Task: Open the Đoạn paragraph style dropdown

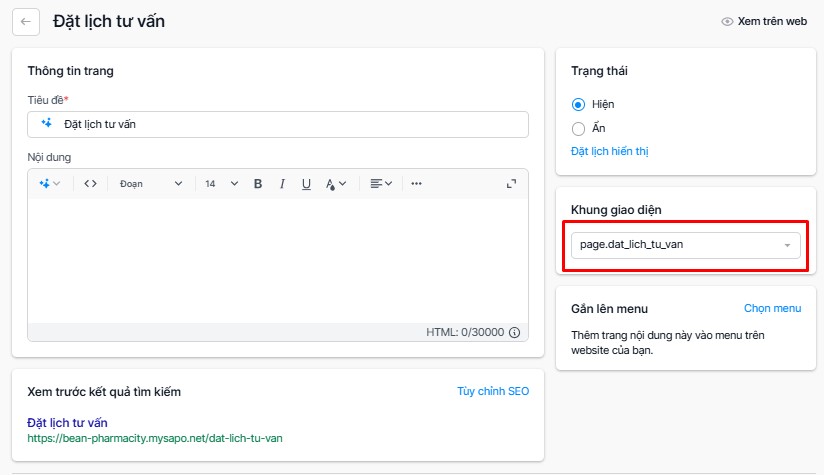Action: (x=151, y=183)
